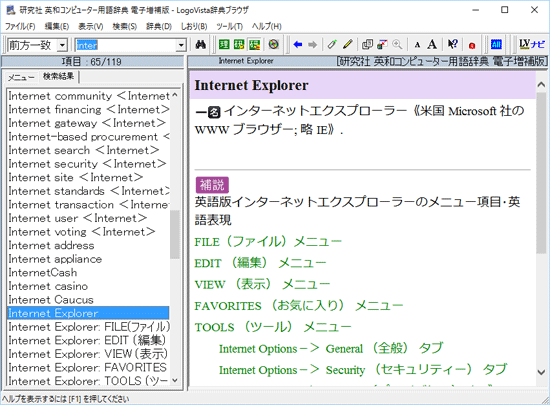Select Internet financing in results list
Screen dimensions: 550x405
click(x=88, y=109)
